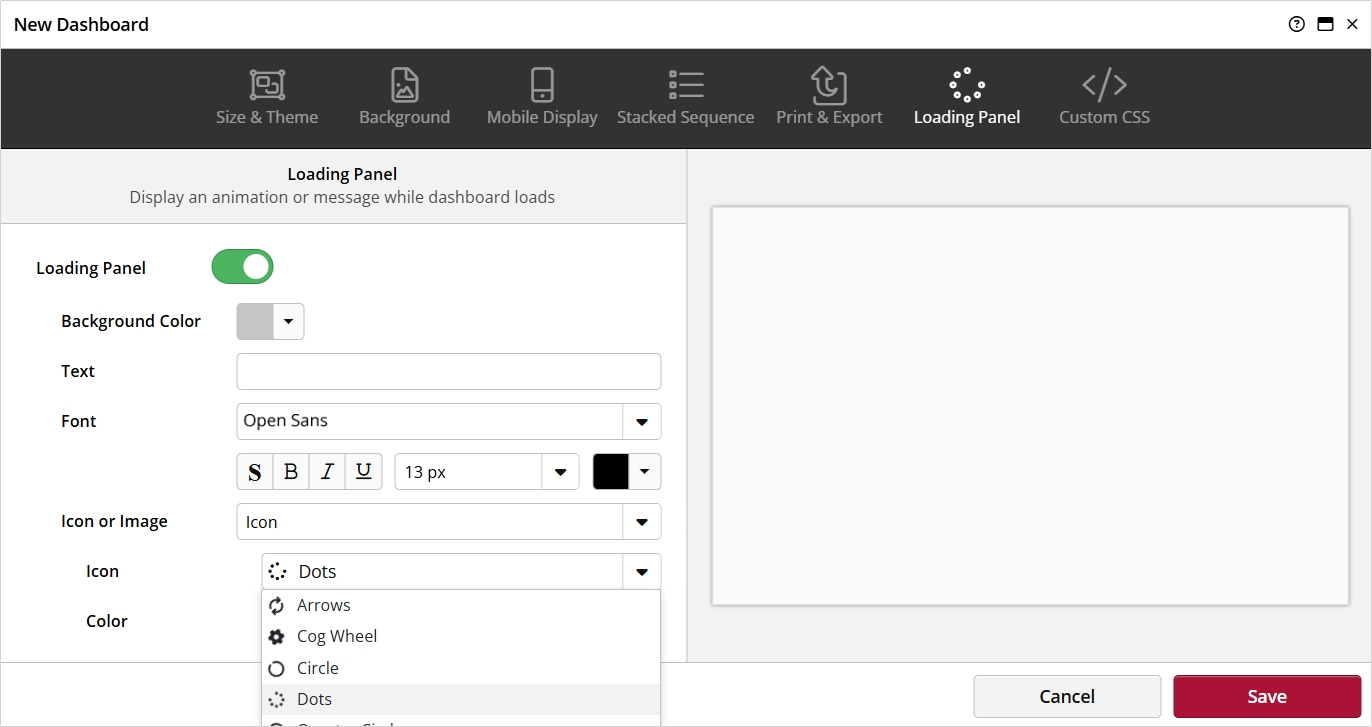Choose Cog Wheel from the icon list
This screenshot has height=727, width=1372.
pos(336,636)
